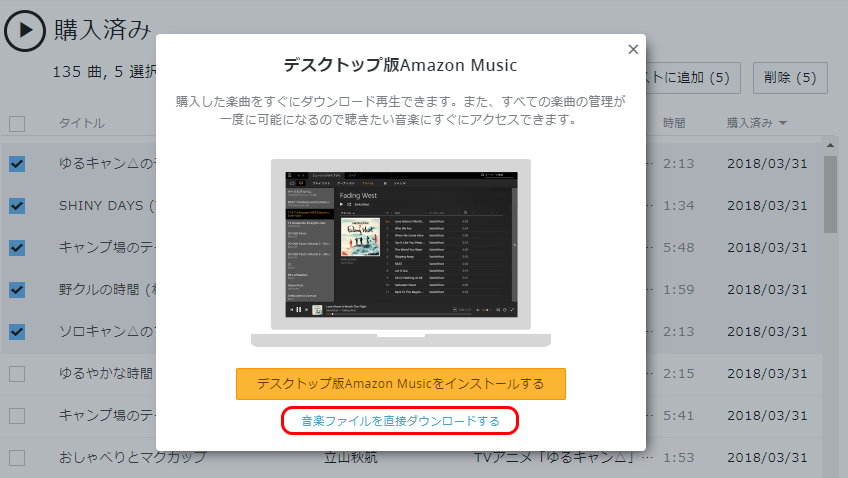This screenshot has height=478, width=848.
Task: Click the 音楽ファイルを直接ダウンロードする link
Action: pos(400,421)
